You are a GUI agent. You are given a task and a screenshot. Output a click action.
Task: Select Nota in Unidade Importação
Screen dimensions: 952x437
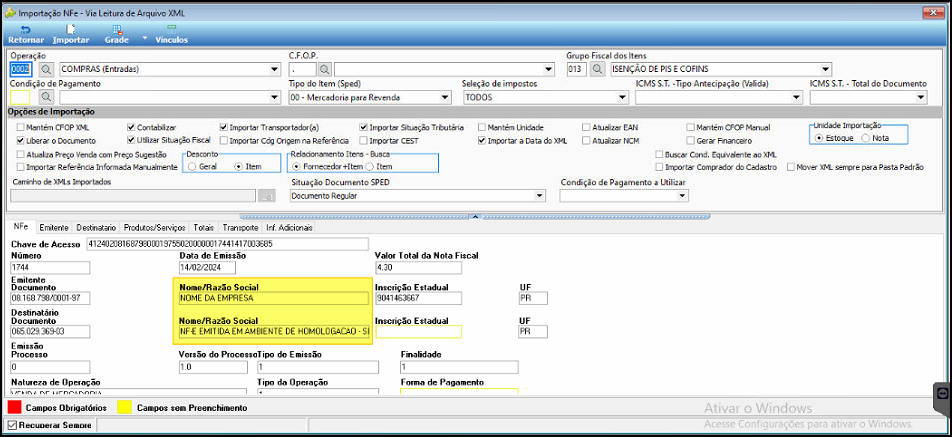[865, 138]
